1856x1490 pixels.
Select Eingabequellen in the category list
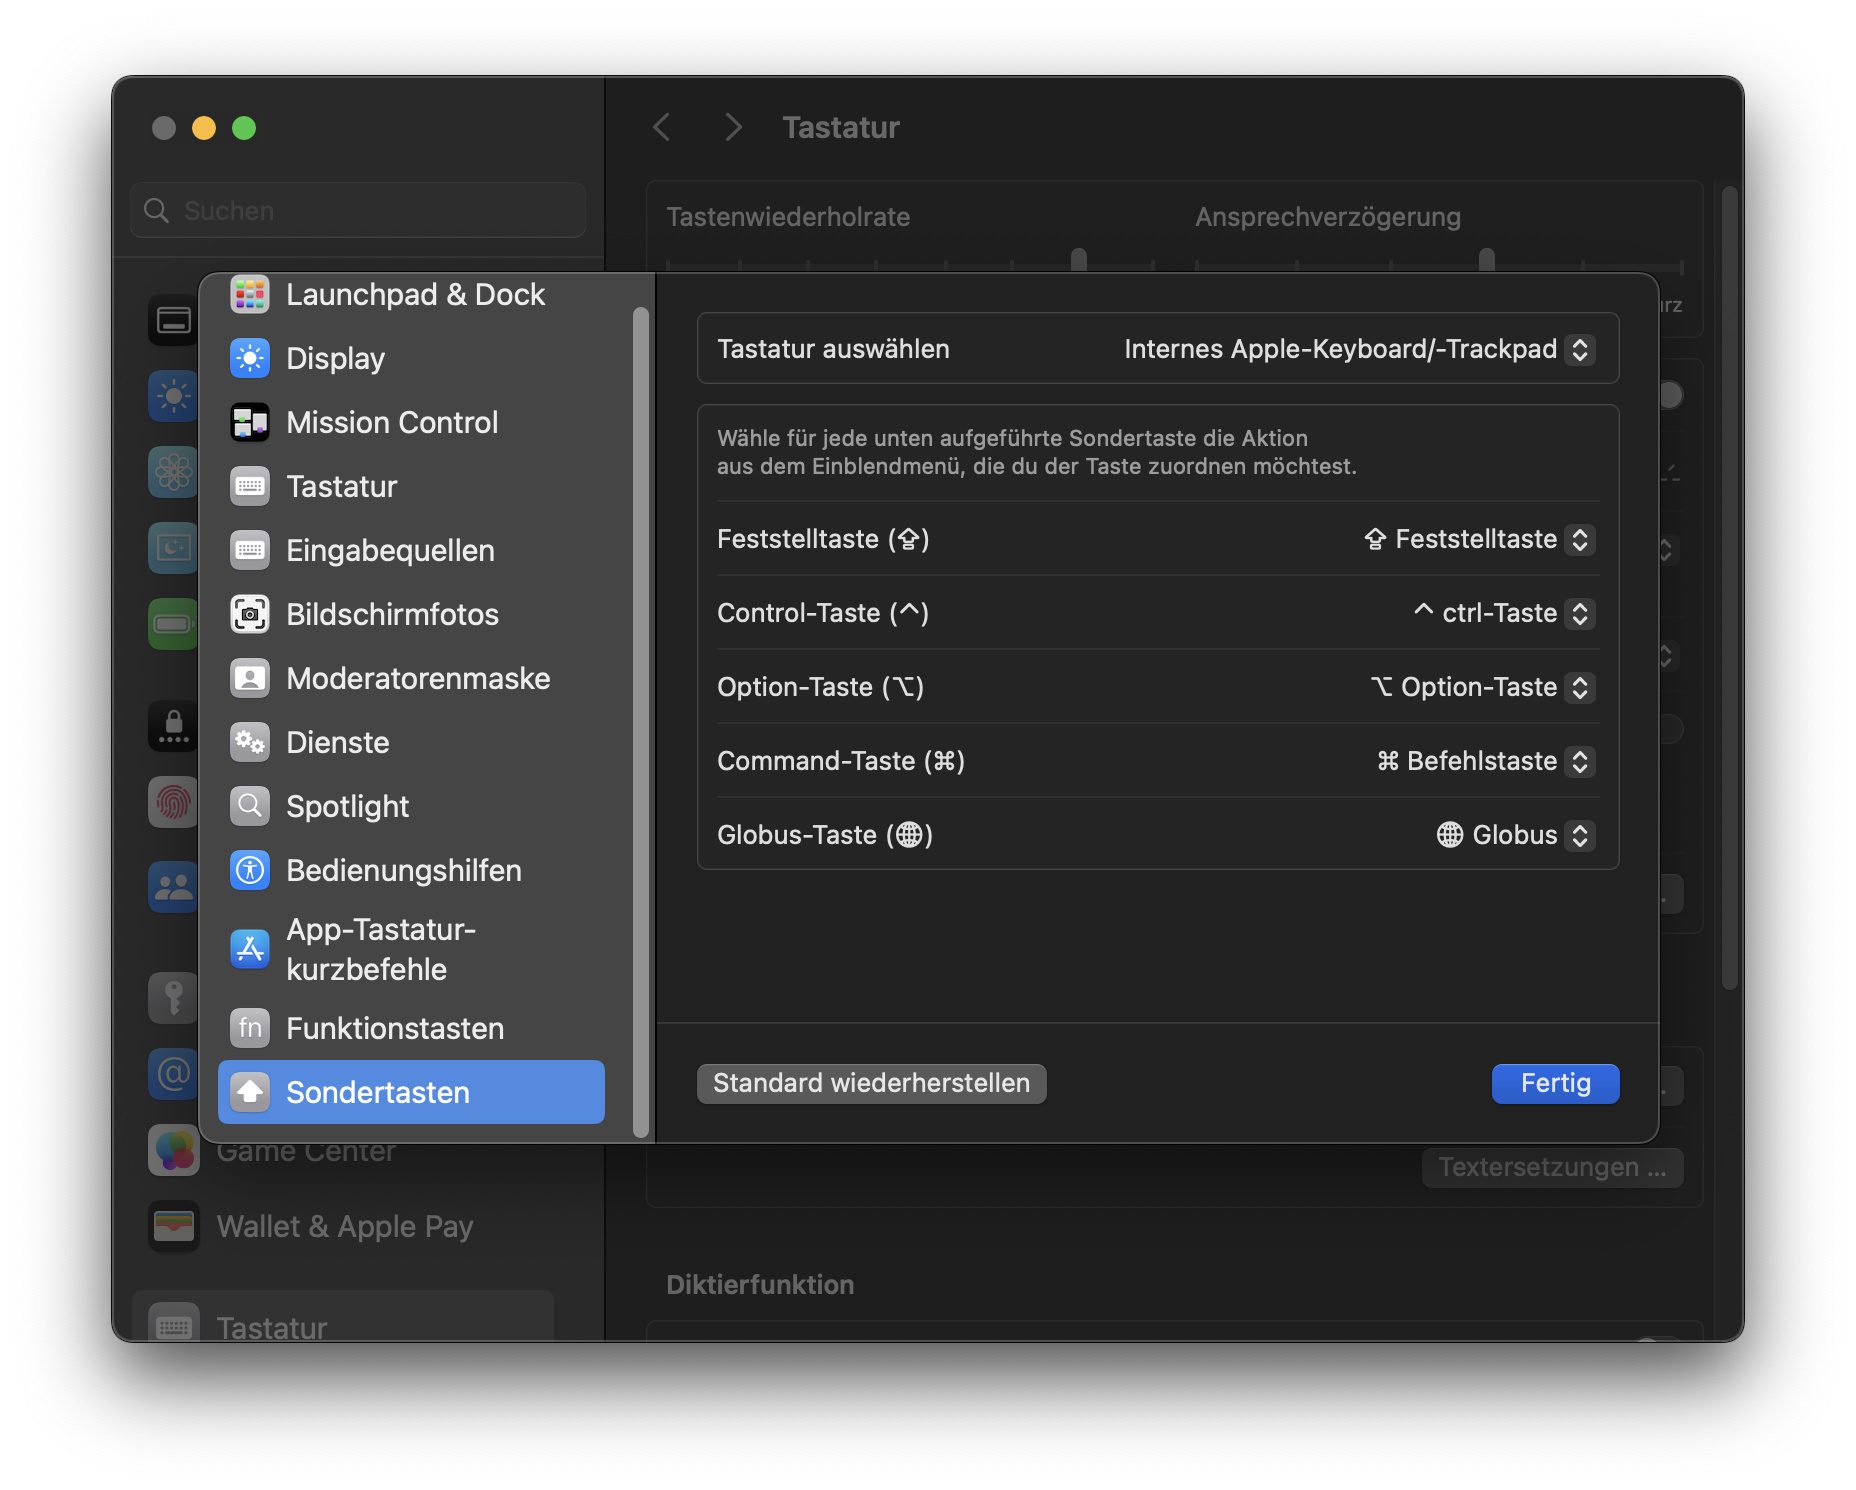390,550
